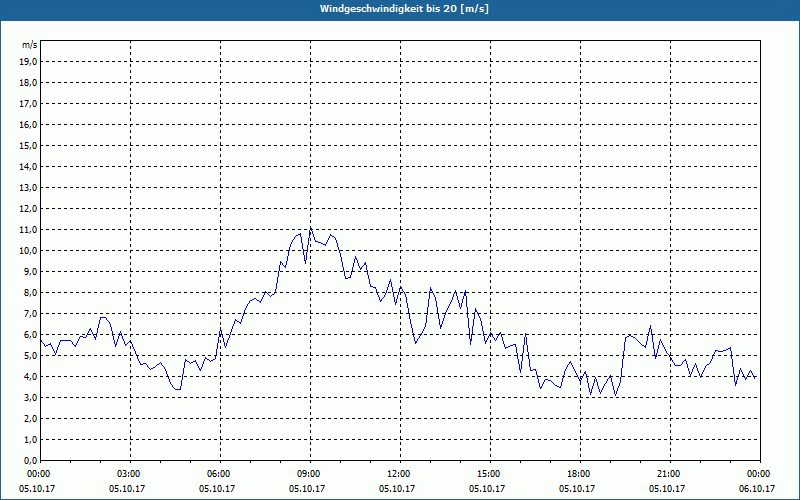
Task: Click the wind speed peak near 09:00
Action: [311, 228]
